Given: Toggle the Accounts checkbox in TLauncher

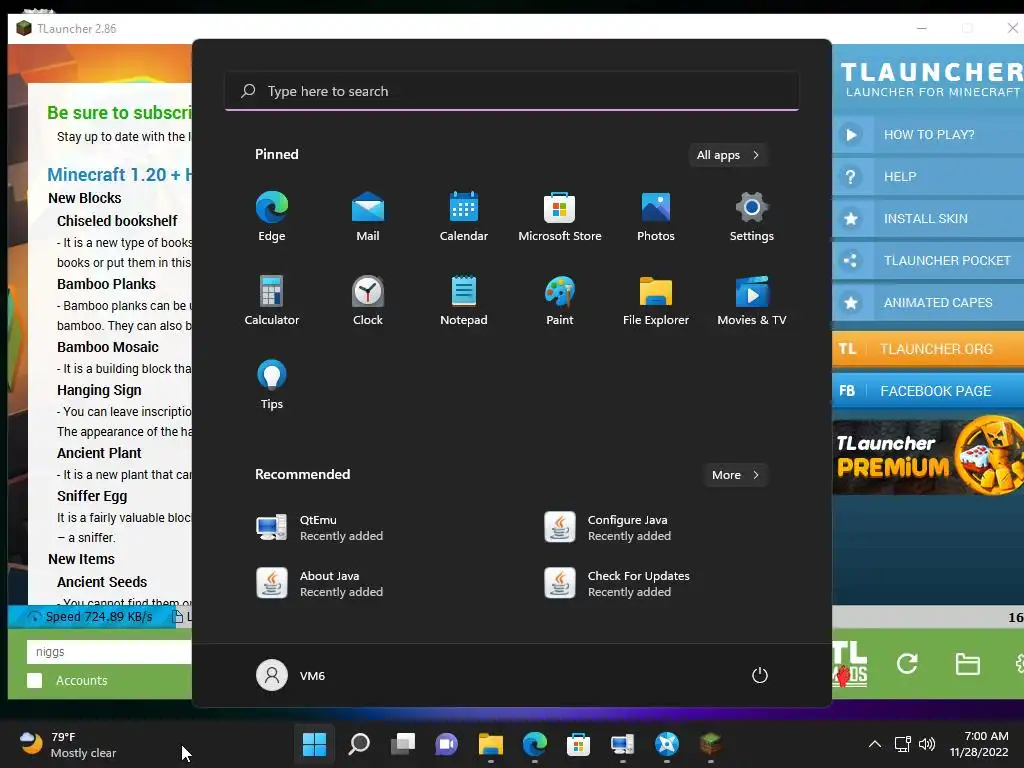Looking at the screenshot, I should [x=35, y=680].
